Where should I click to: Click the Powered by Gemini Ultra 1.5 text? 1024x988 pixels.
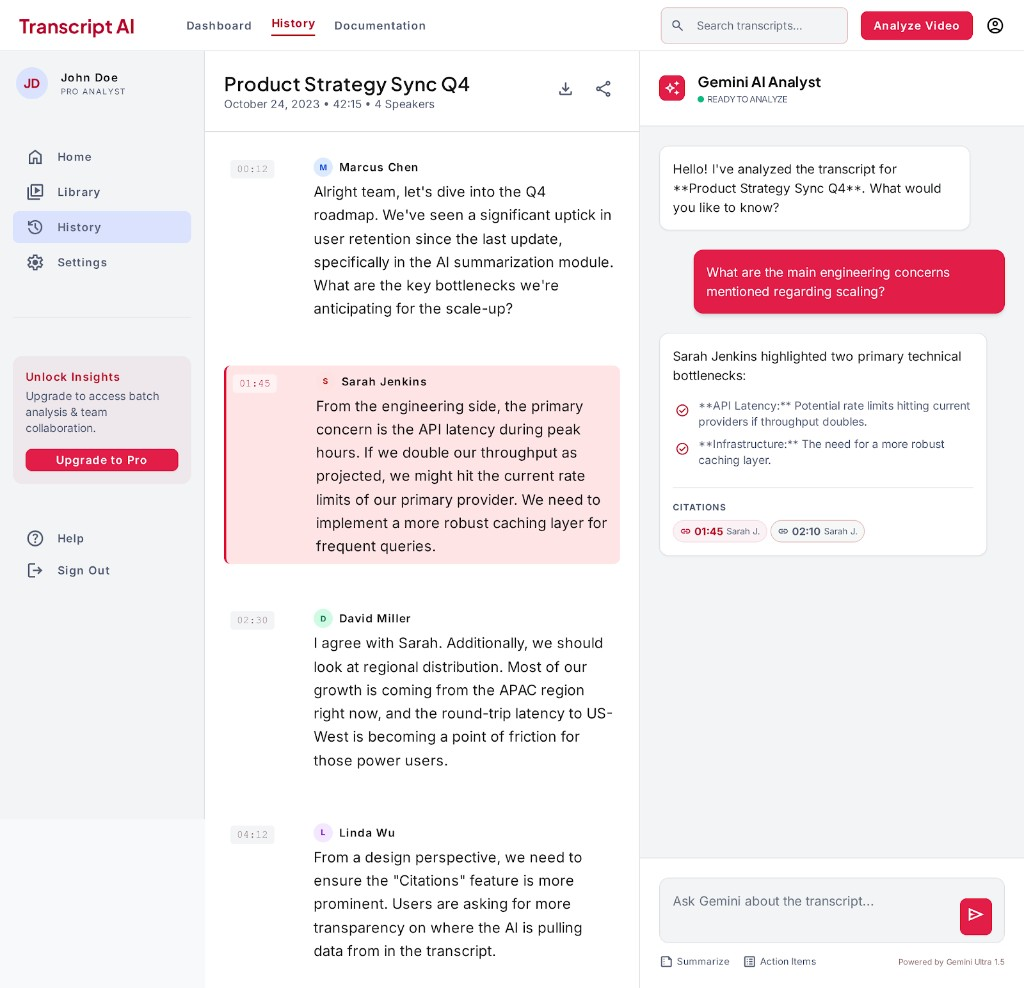[951, 962]
